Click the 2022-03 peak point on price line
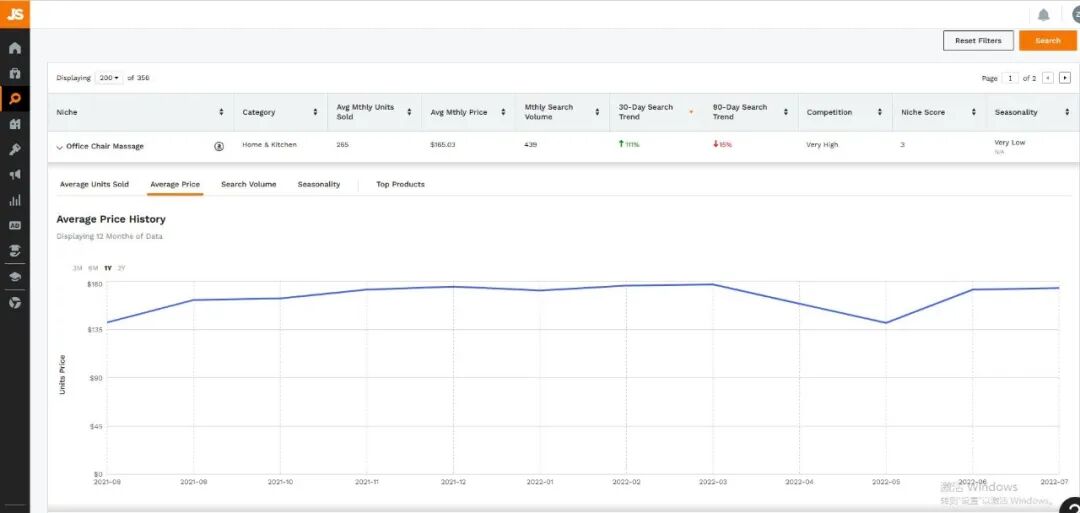The width and height of the screenshot is (1080, 513). (713, 284)
